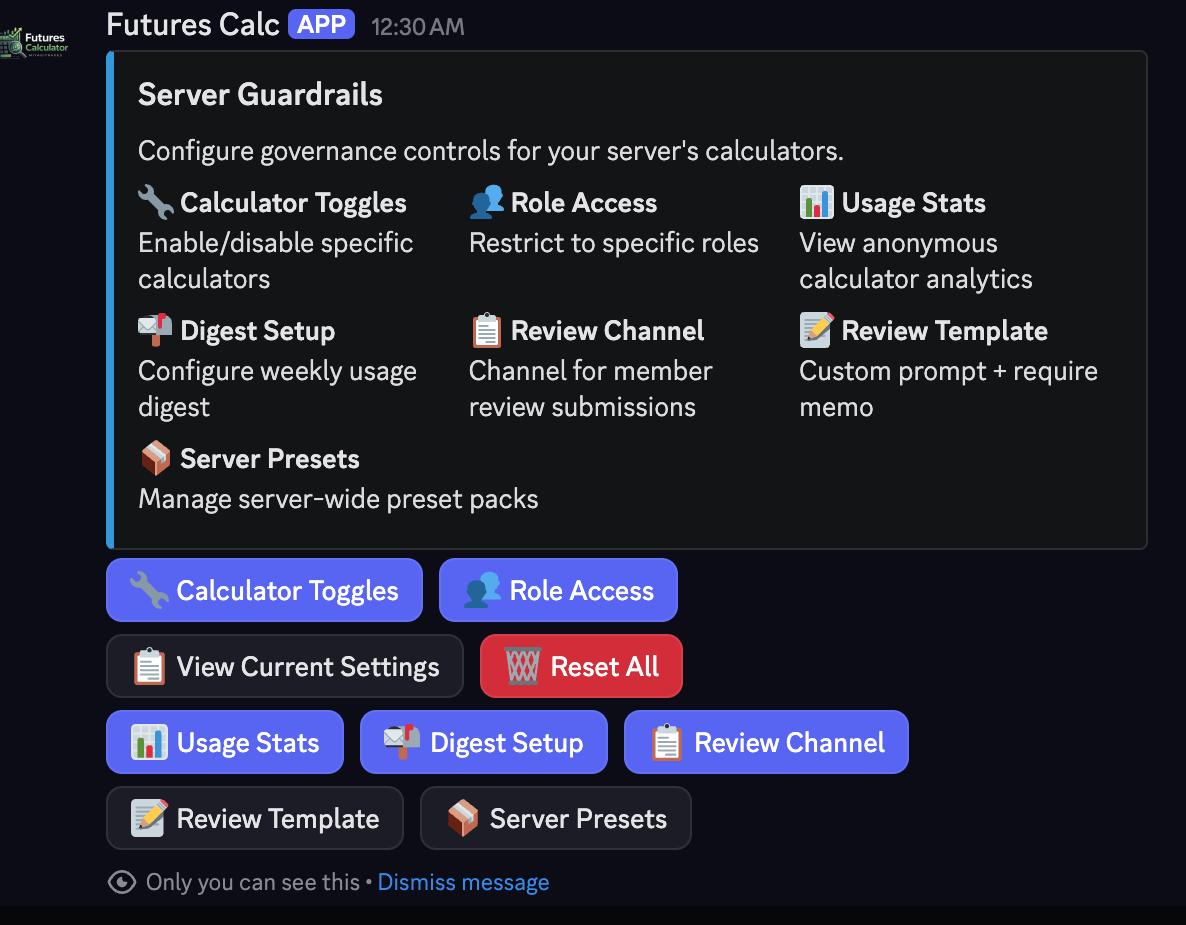Screen dimensions: 1186x925
Task: Click the Futures Calculator bot avatar
Action: 34,42
